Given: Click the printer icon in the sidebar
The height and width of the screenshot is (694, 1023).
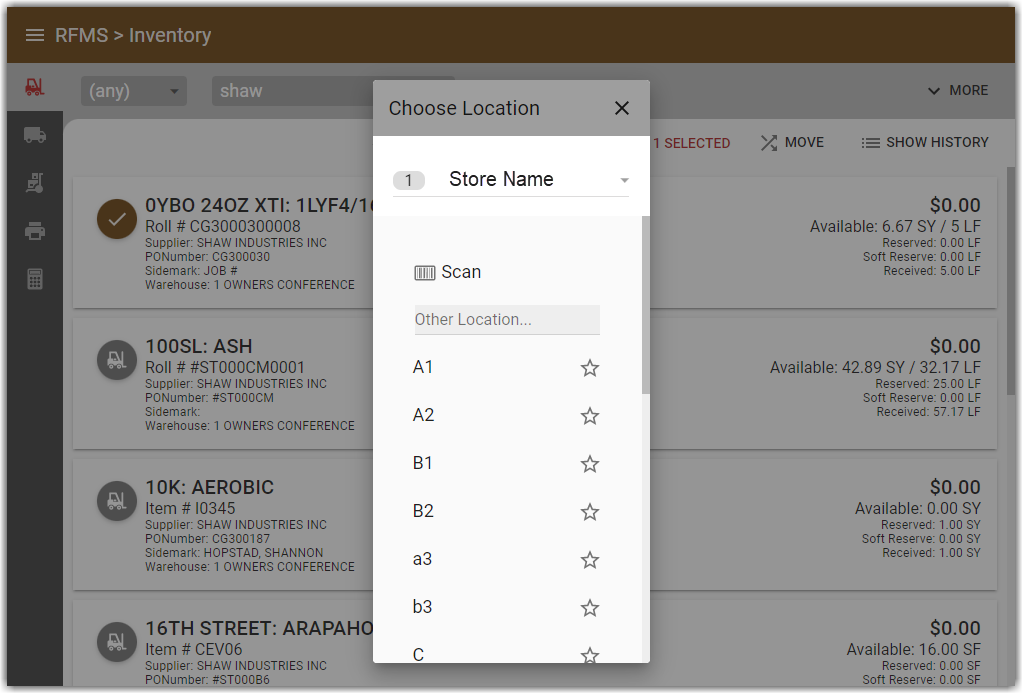Looking at the screenshot, I should coord(36,230).
